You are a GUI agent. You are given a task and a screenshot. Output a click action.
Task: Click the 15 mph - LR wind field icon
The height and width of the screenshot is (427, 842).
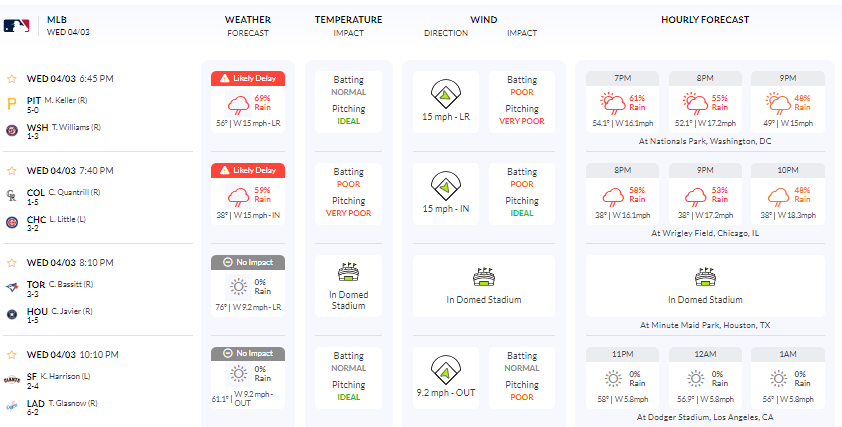pyautogui.click(x=444, y=94)
